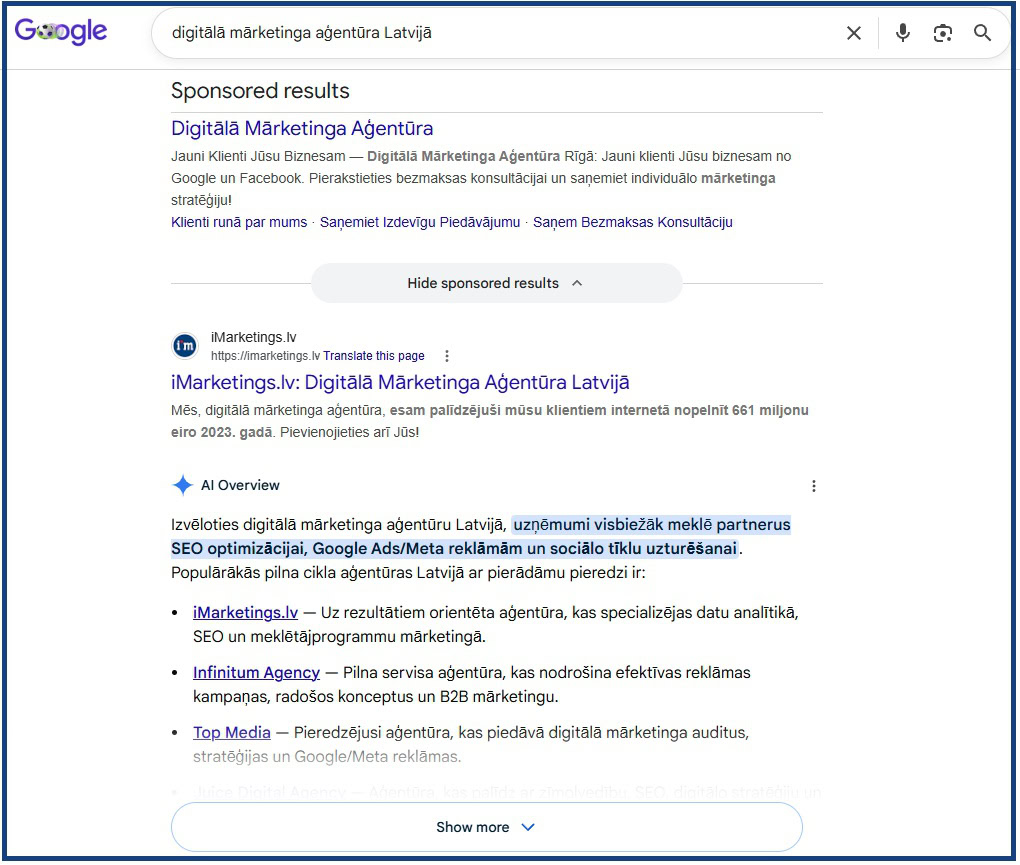Open the iMarketings.lv organic result title
This screenshot has height=865, width=1020.
[x=400, y=382]
